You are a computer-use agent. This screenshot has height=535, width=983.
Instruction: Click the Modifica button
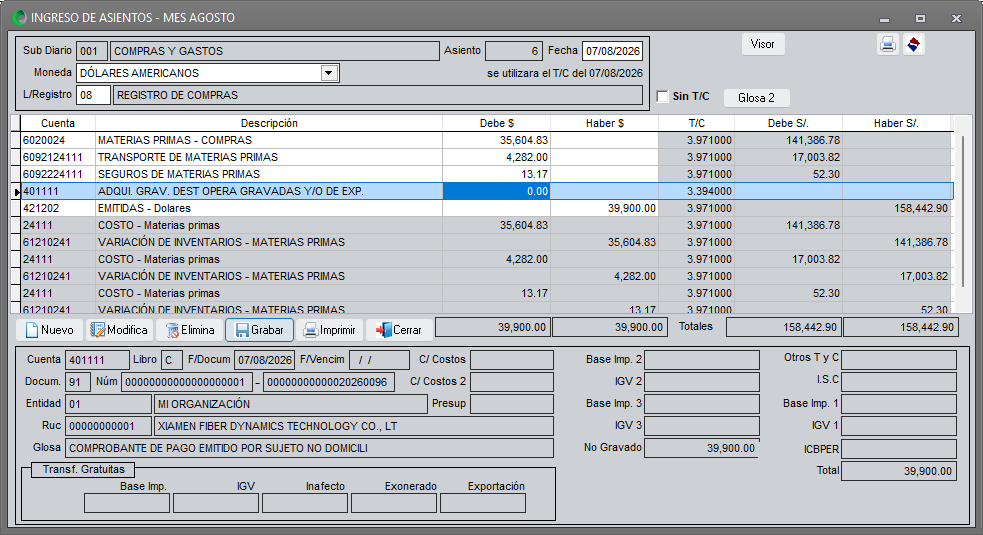[x=119, y=330]
